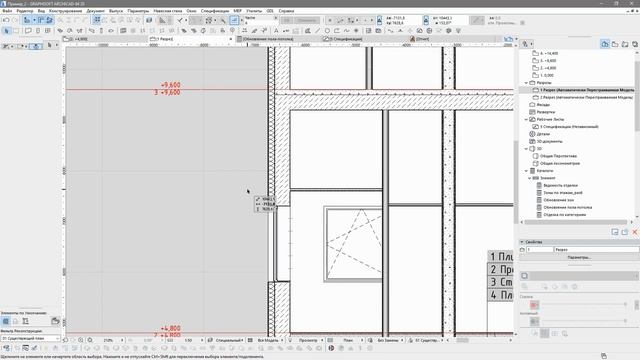640x360 pixels.
Task: Open the Справка menu
Action: (x=286, y=11)
